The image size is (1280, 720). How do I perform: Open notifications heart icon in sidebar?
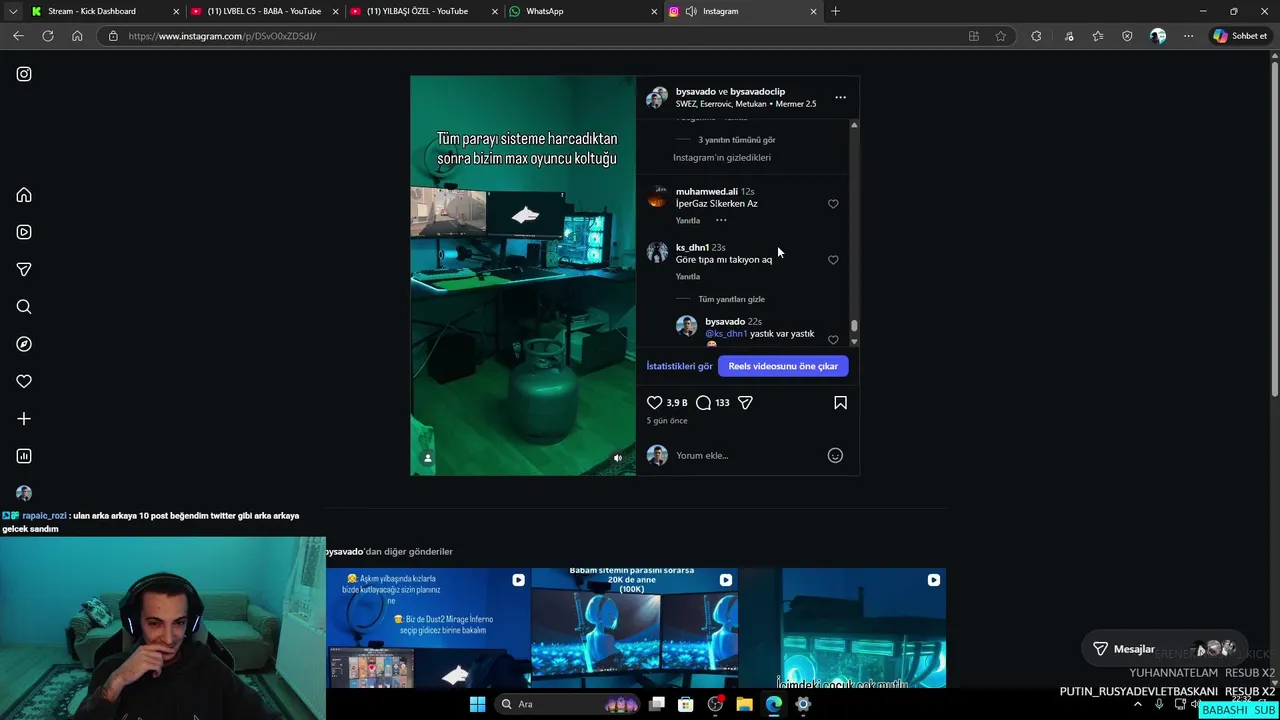coord(24,381)
